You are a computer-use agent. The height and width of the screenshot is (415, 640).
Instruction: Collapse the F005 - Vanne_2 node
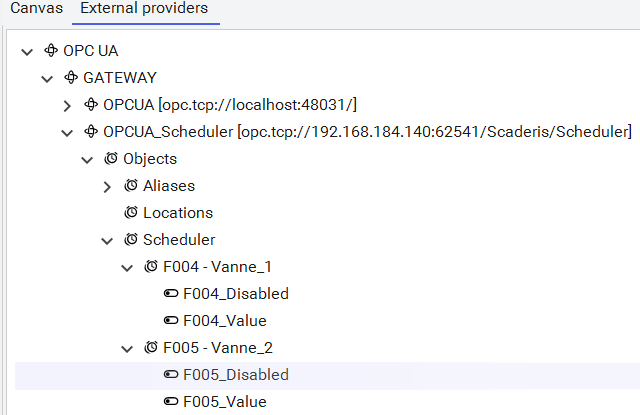(x=127, y=348)
